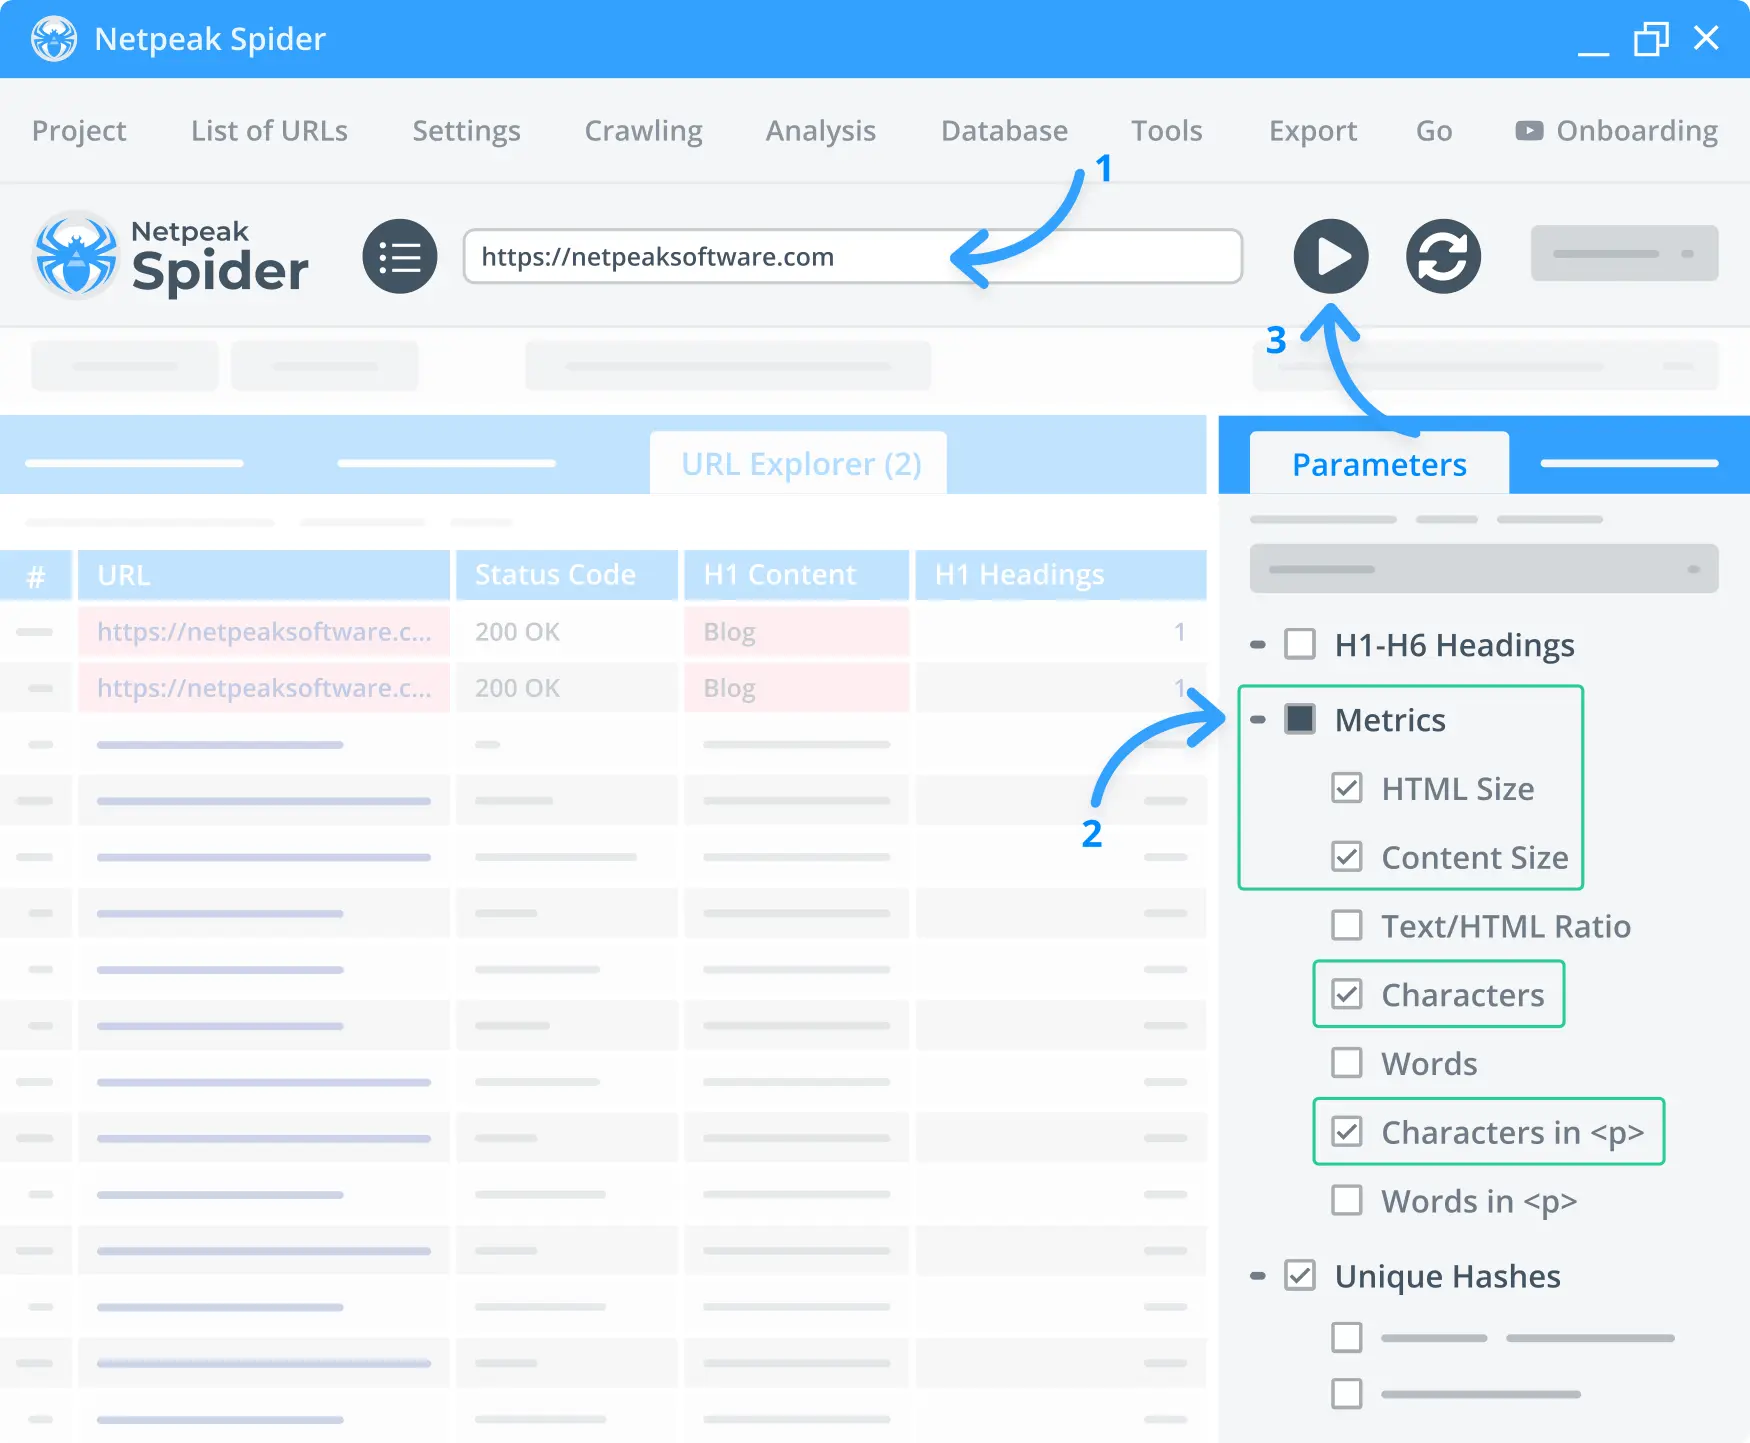Image resolution: width=1750 pixels, height=1443 pixels.
Task: Open the Analysis menu
Action: (820, 131)
